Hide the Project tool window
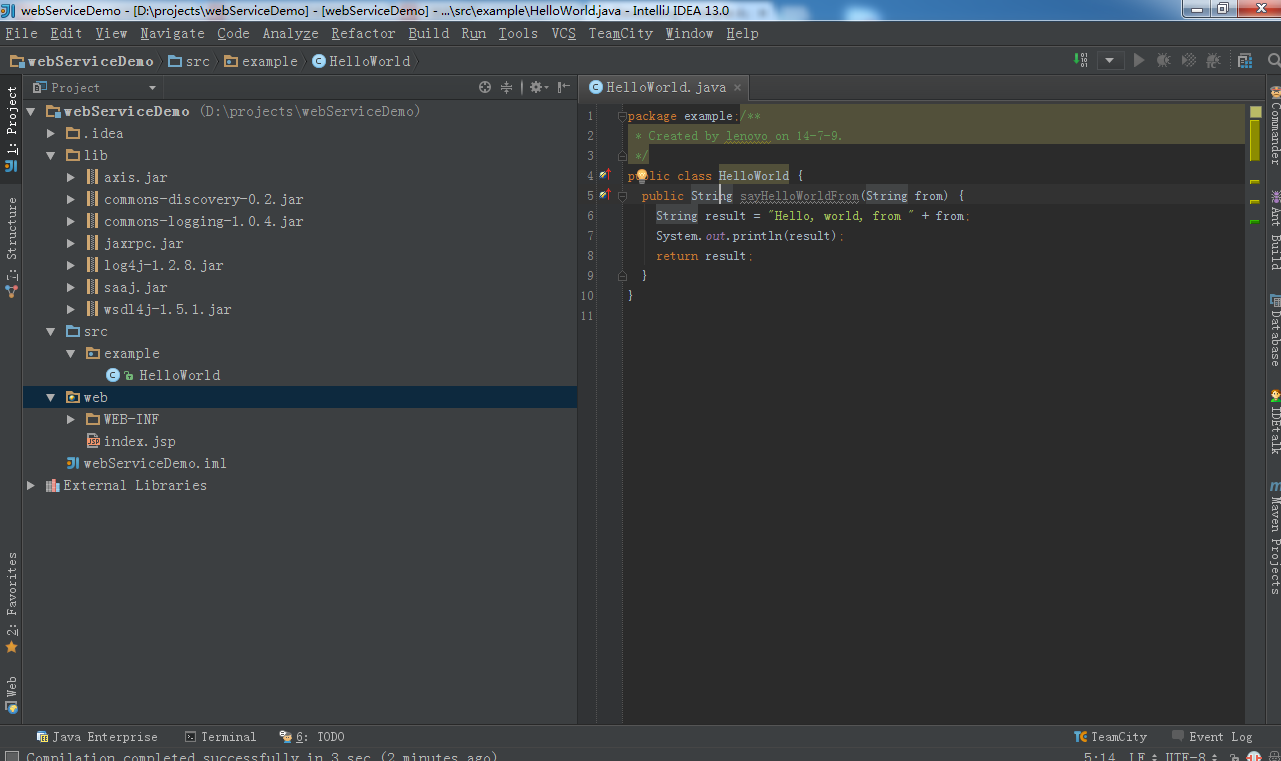Screen dimensions: 1281x761 pyautogui.click(x=564, y=87)
